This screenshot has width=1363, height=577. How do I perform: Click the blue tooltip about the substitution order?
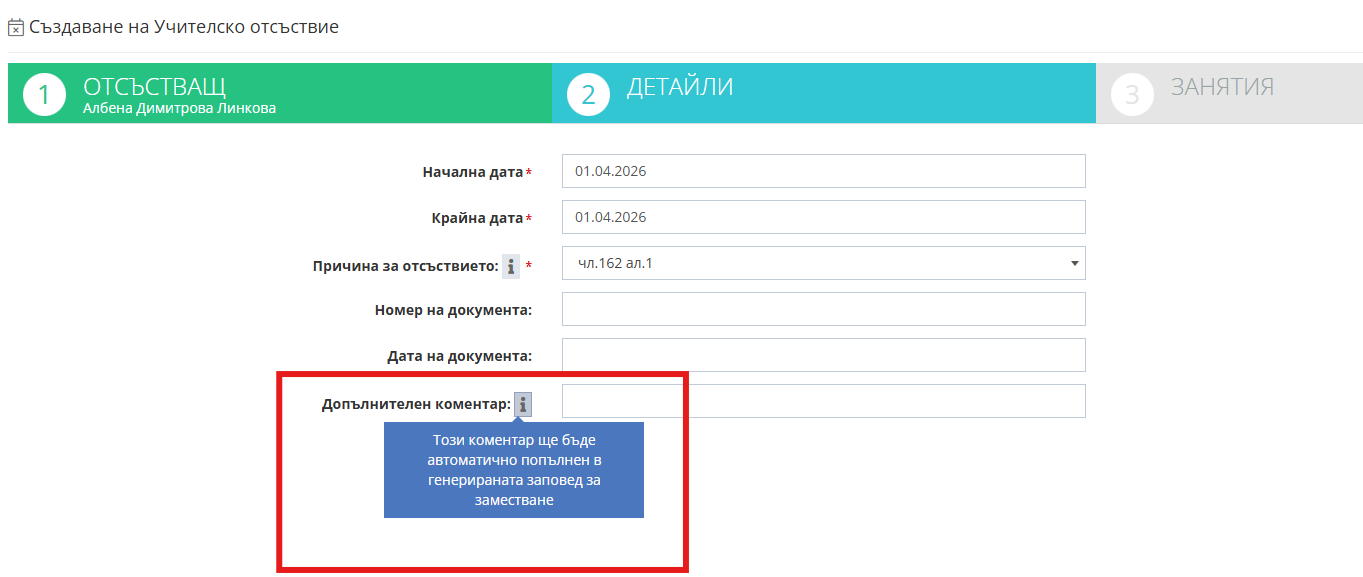513,470
